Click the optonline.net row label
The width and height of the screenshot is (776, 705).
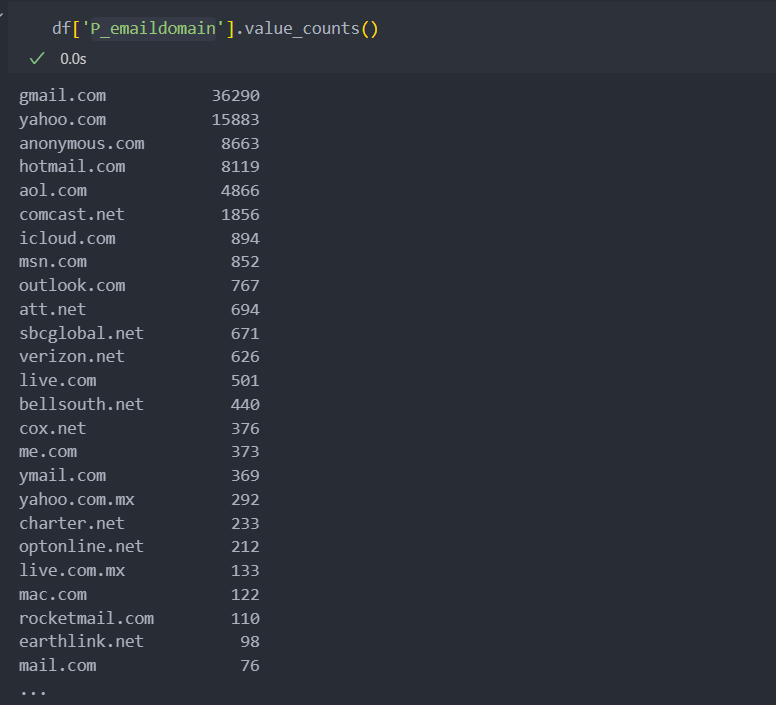click(x=81, y=547)
